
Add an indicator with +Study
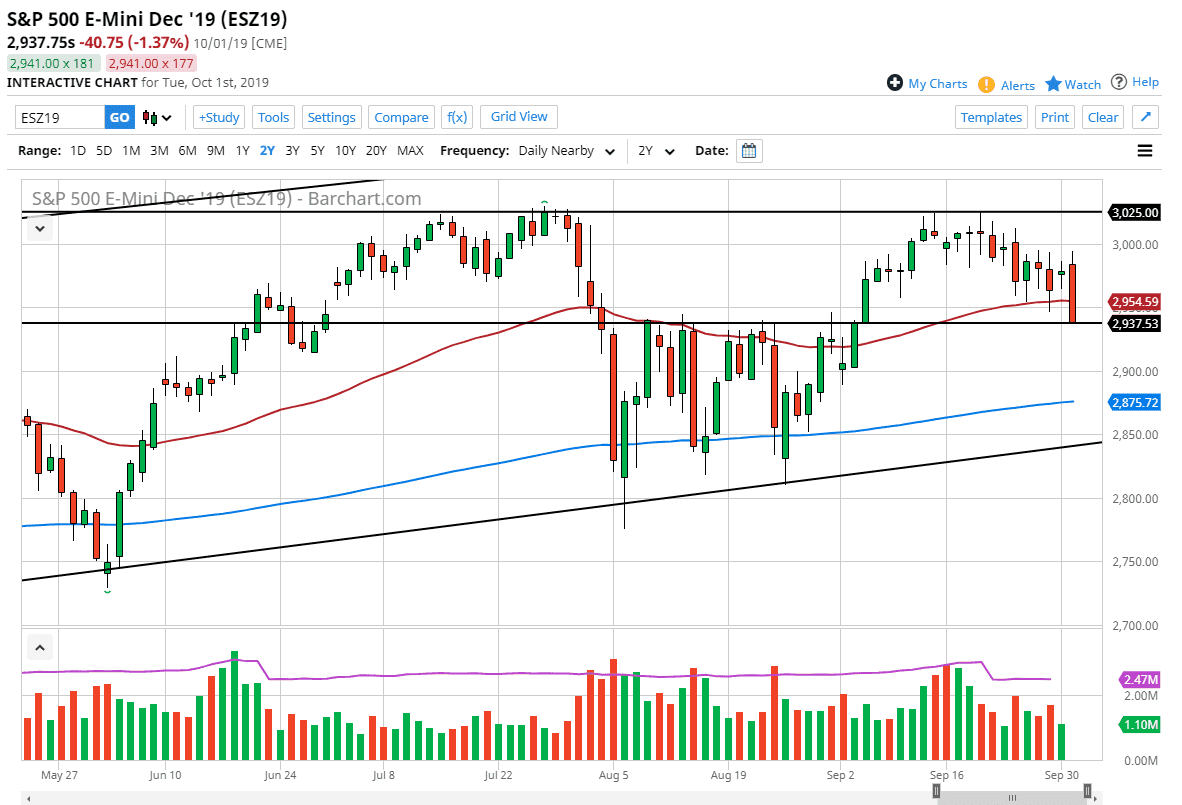coord(218,117)
